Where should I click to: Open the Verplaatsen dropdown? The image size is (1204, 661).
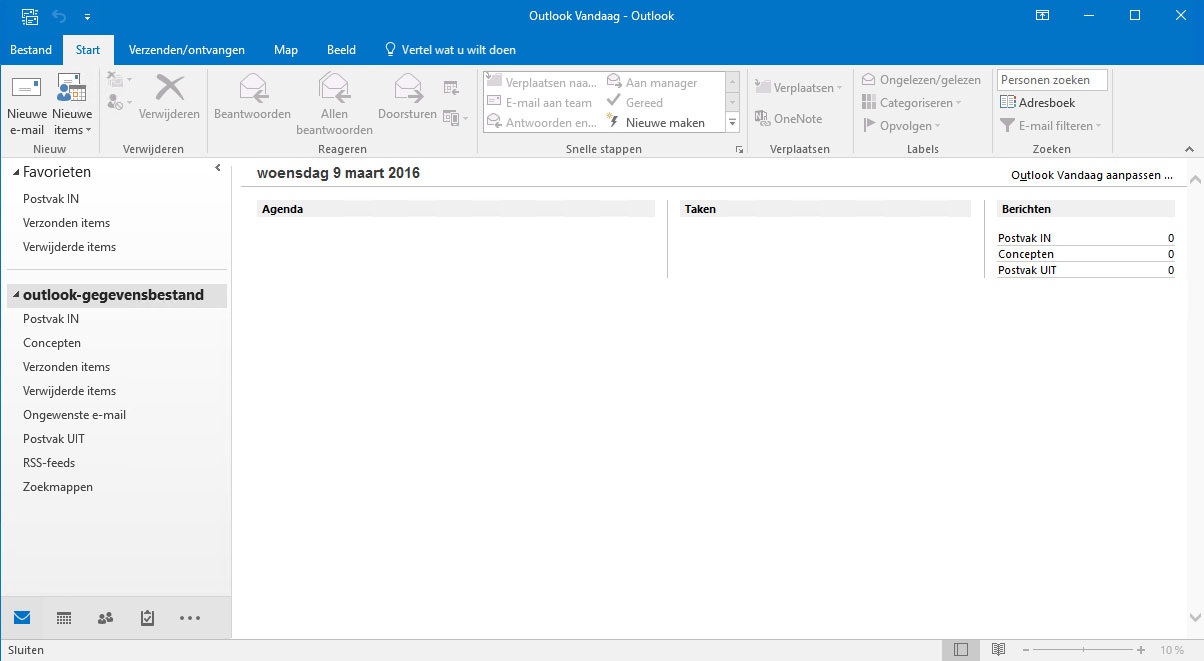click(x=798, y=88)
